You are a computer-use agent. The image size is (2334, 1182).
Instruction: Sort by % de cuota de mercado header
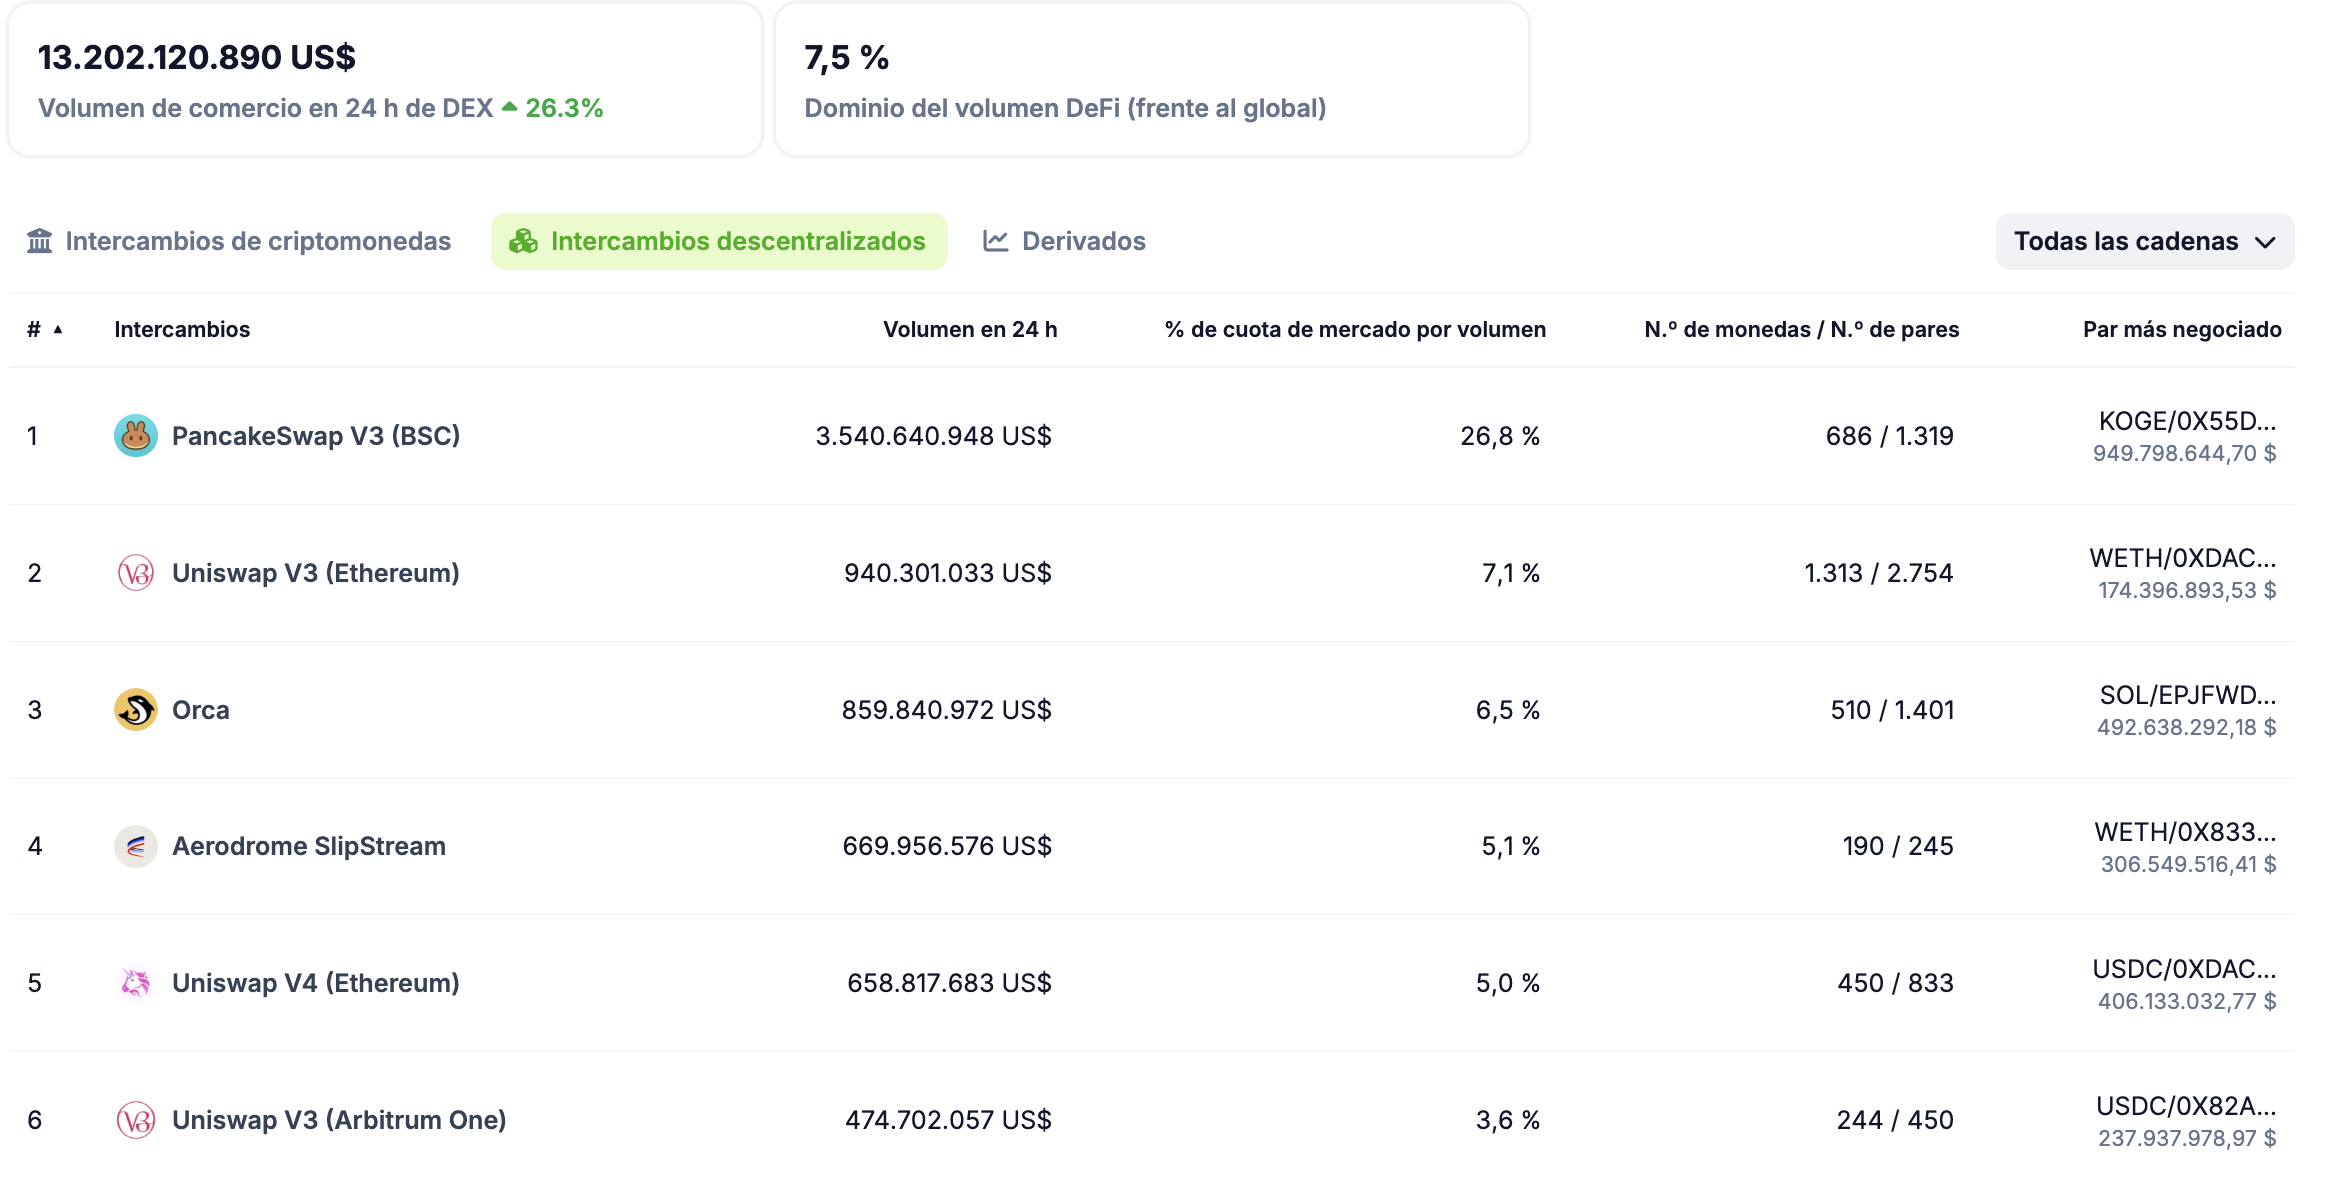[1354, 329]
